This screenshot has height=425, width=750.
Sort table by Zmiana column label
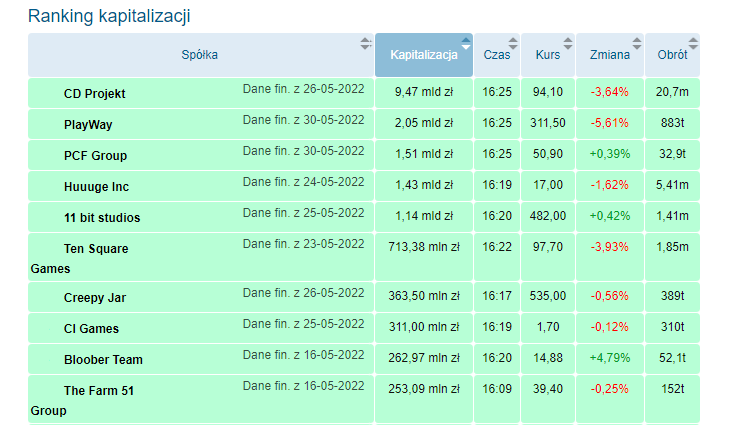tap(610, 55)
